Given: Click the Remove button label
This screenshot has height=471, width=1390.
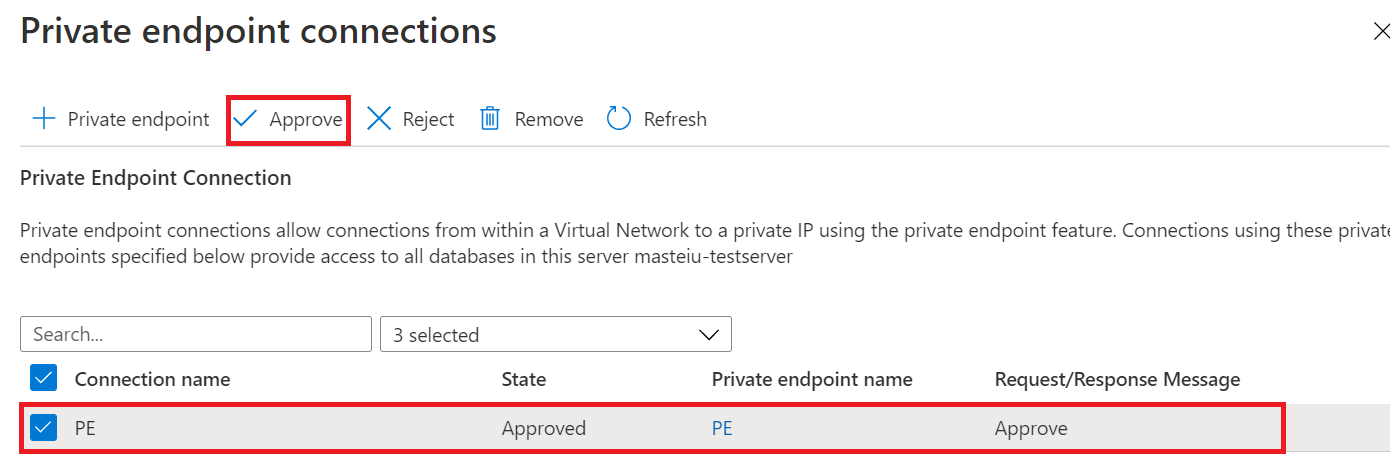Looking at the screenshot, I should pyautogui.click(x=549, y=119).
